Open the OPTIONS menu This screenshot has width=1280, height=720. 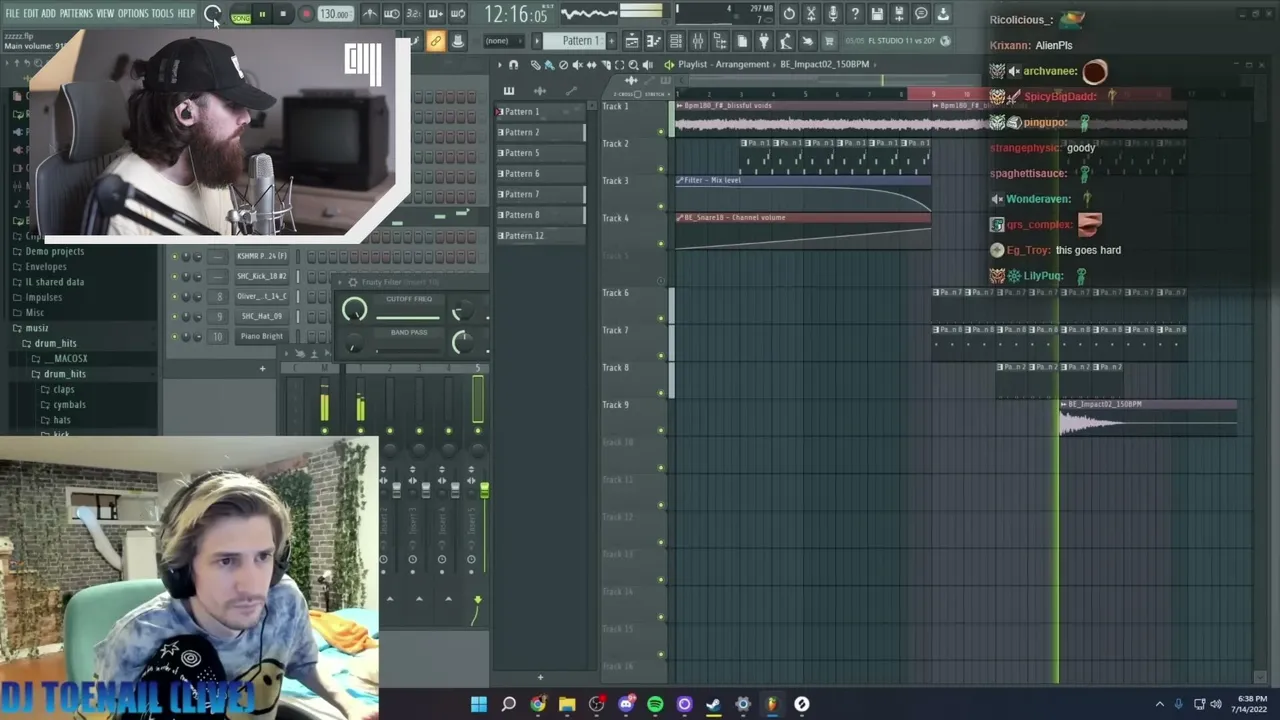click(x=133, y=13)
